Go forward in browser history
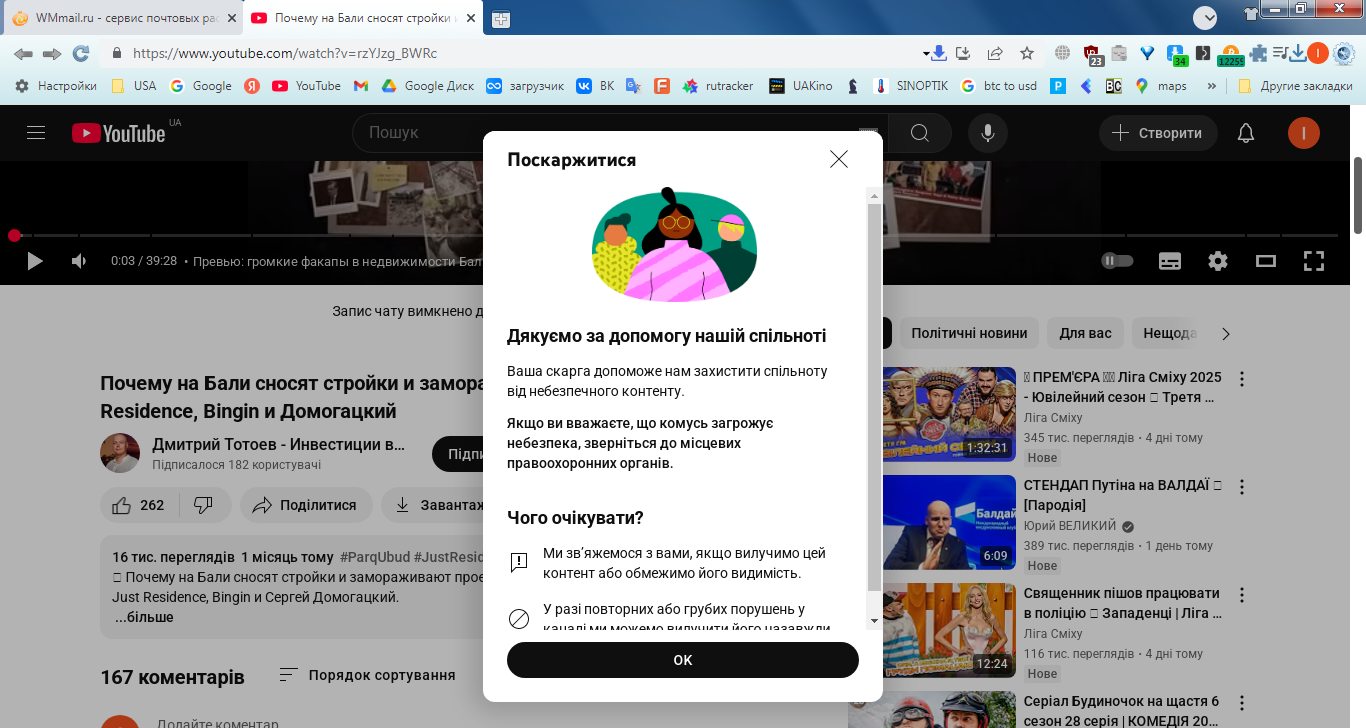This screenshot has height=728, width=1366. pyautogui.click(x=52, y=53)
